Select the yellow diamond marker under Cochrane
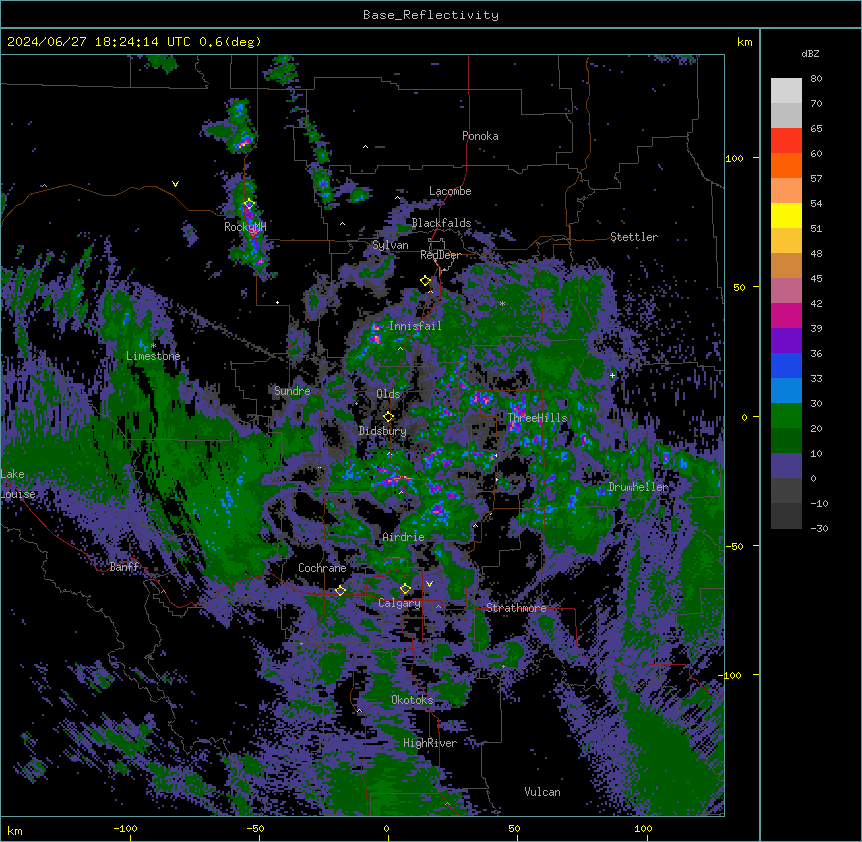This screenshot has width=862, height=842. point(340,590)
